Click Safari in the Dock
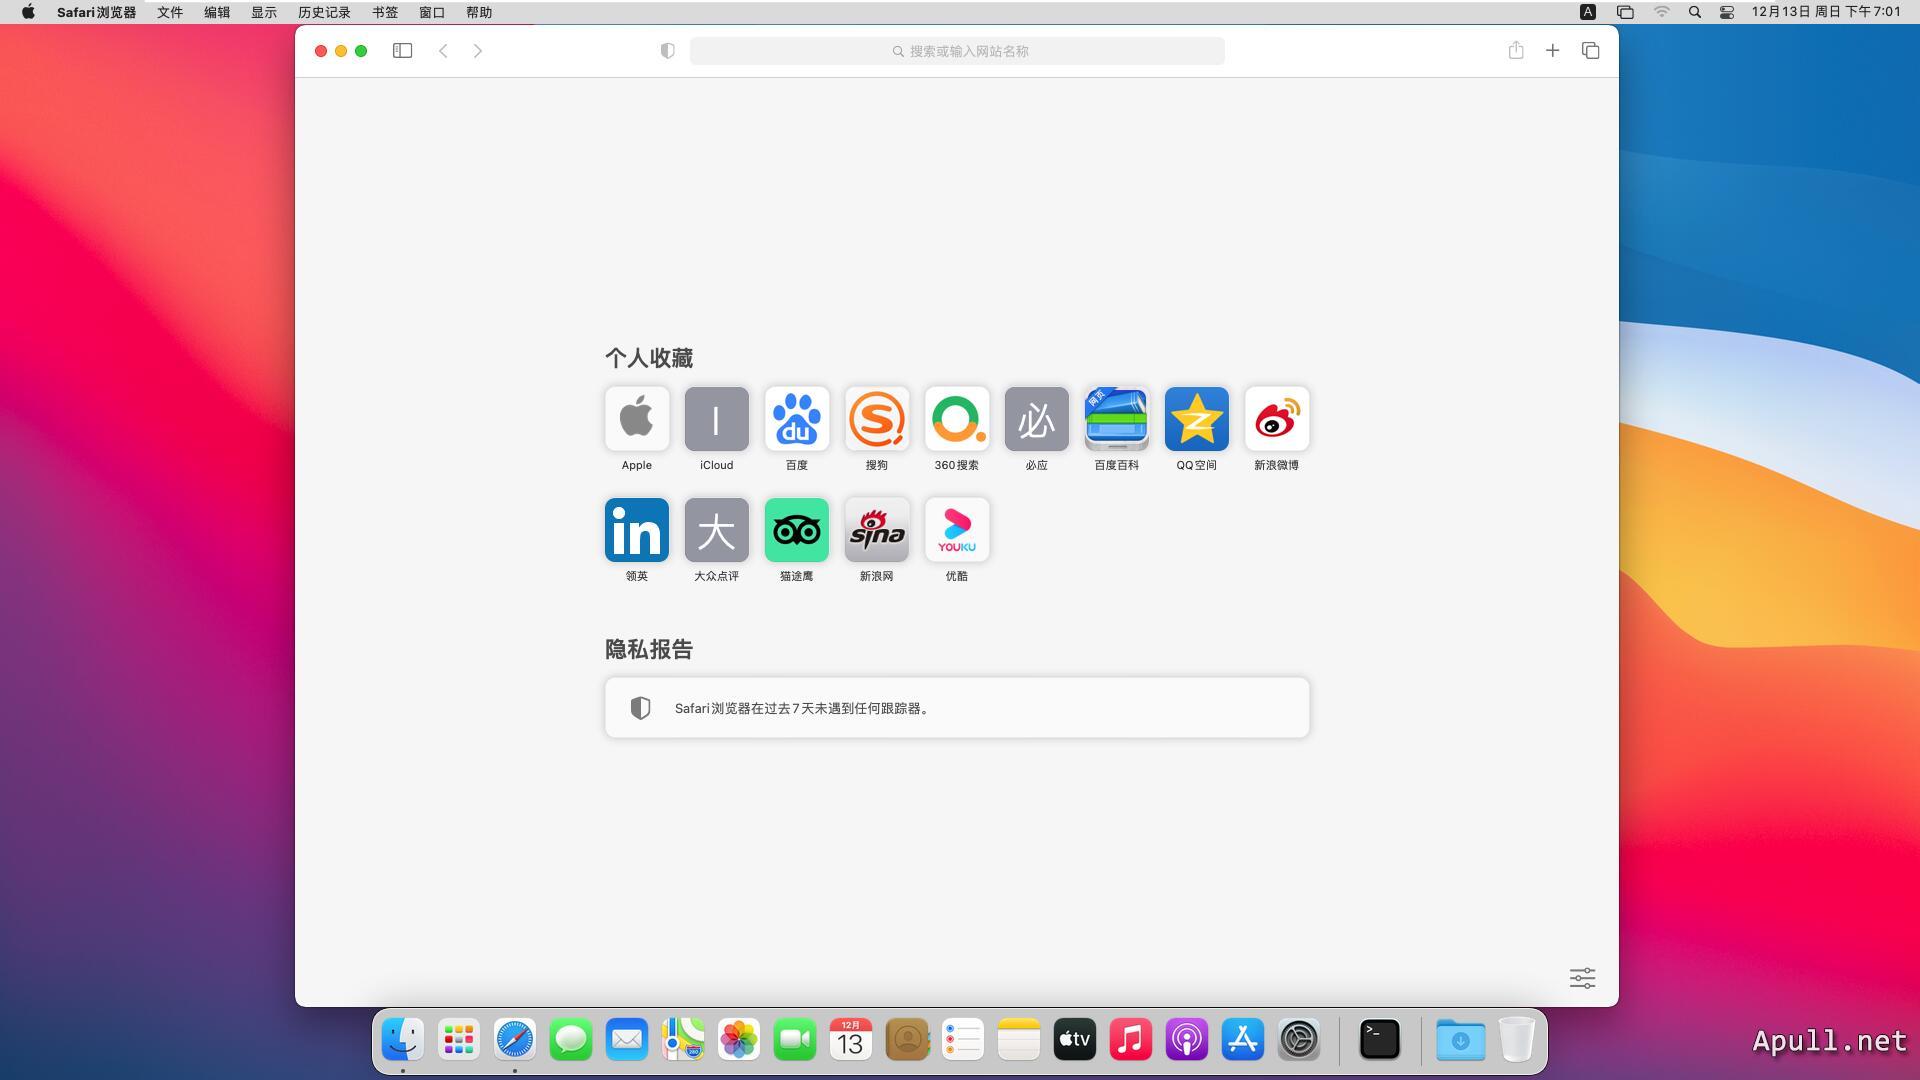Viewport: 1920px width, 1080px height. [515, 1040]
